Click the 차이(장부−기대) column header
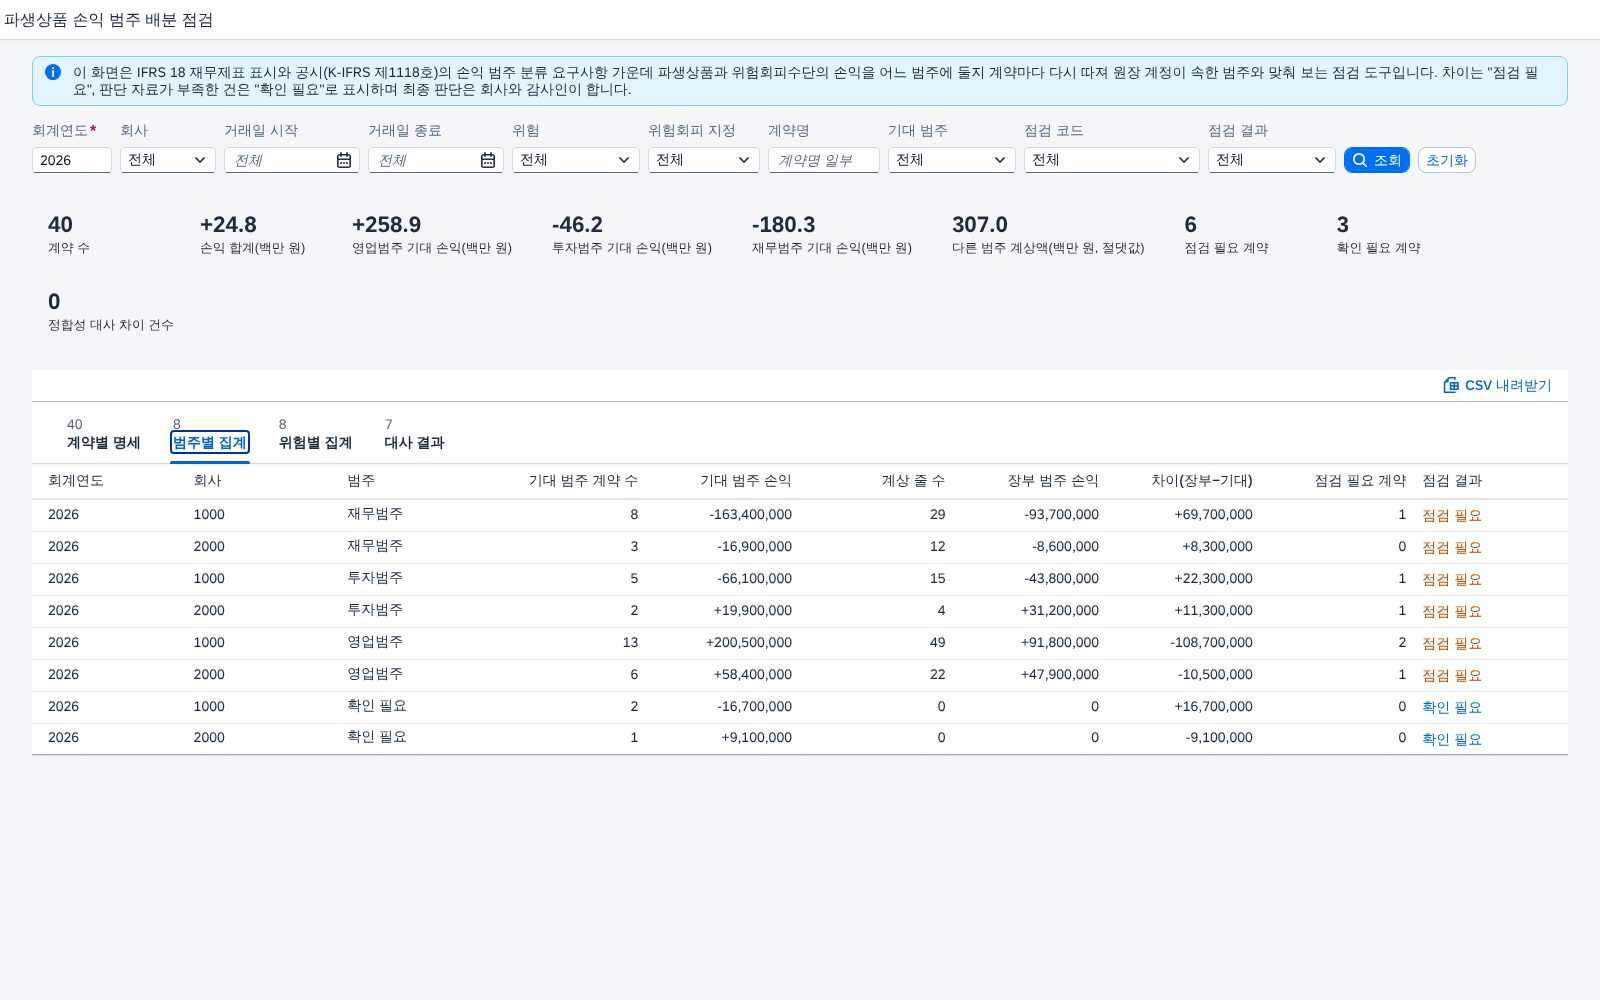Viewport: 1600px width, 1000px height. [1201, 481]
